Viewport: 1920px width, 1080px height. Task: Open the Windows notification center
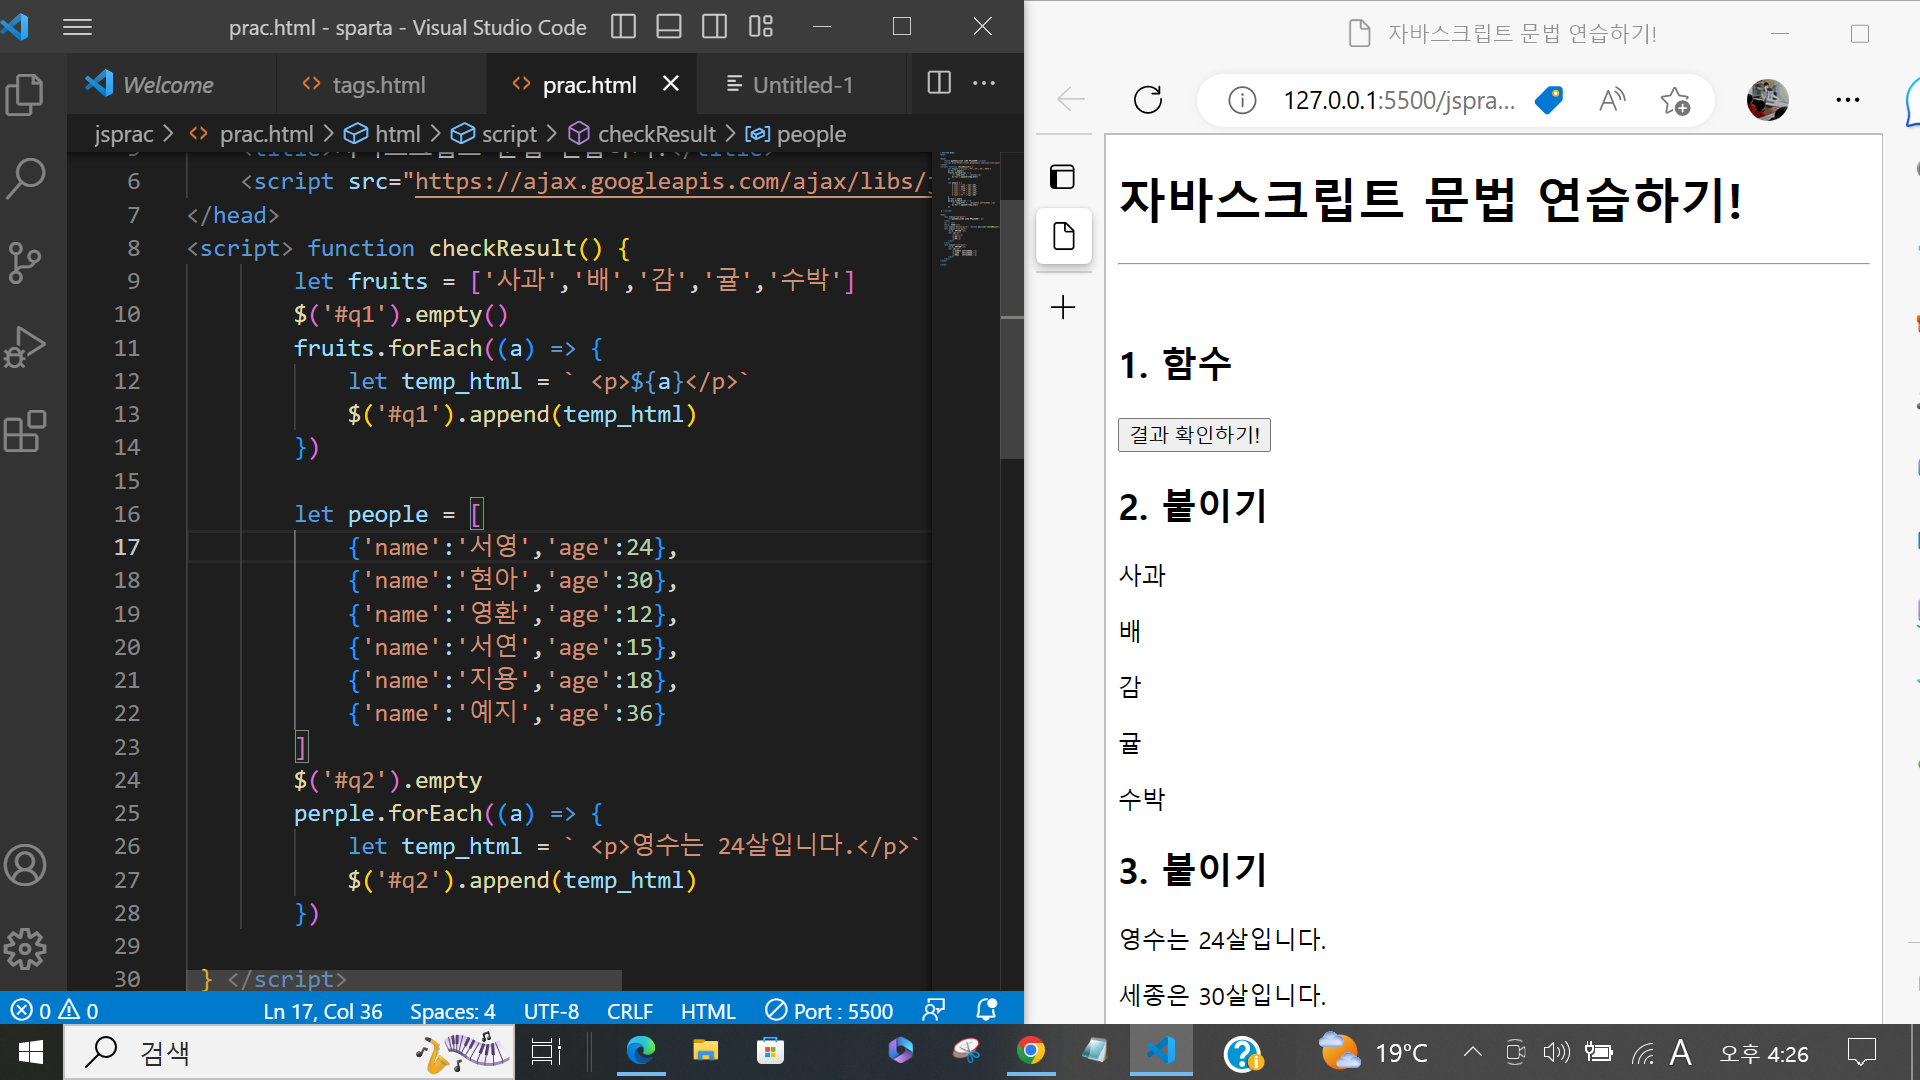point(1862,1052)
